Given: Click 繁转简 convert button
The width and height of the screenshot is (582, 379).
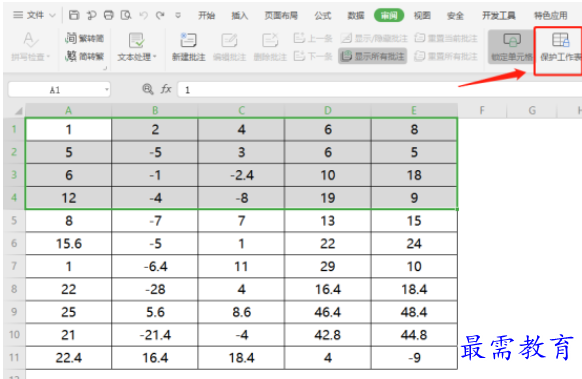Looking at the screenshot, I should pyautogui.click(x=85, y=38).
